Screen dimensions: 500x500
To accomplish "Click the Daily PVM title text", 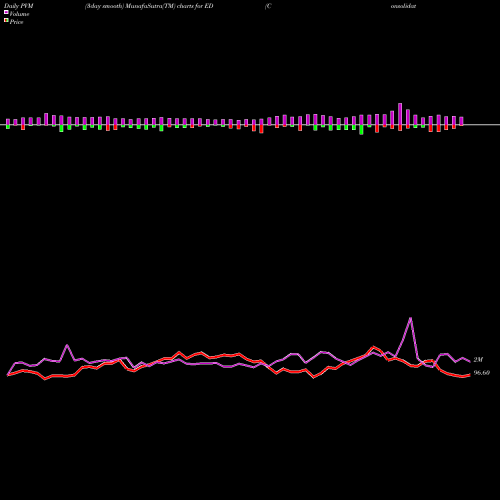I will click(x=19, y=6).
